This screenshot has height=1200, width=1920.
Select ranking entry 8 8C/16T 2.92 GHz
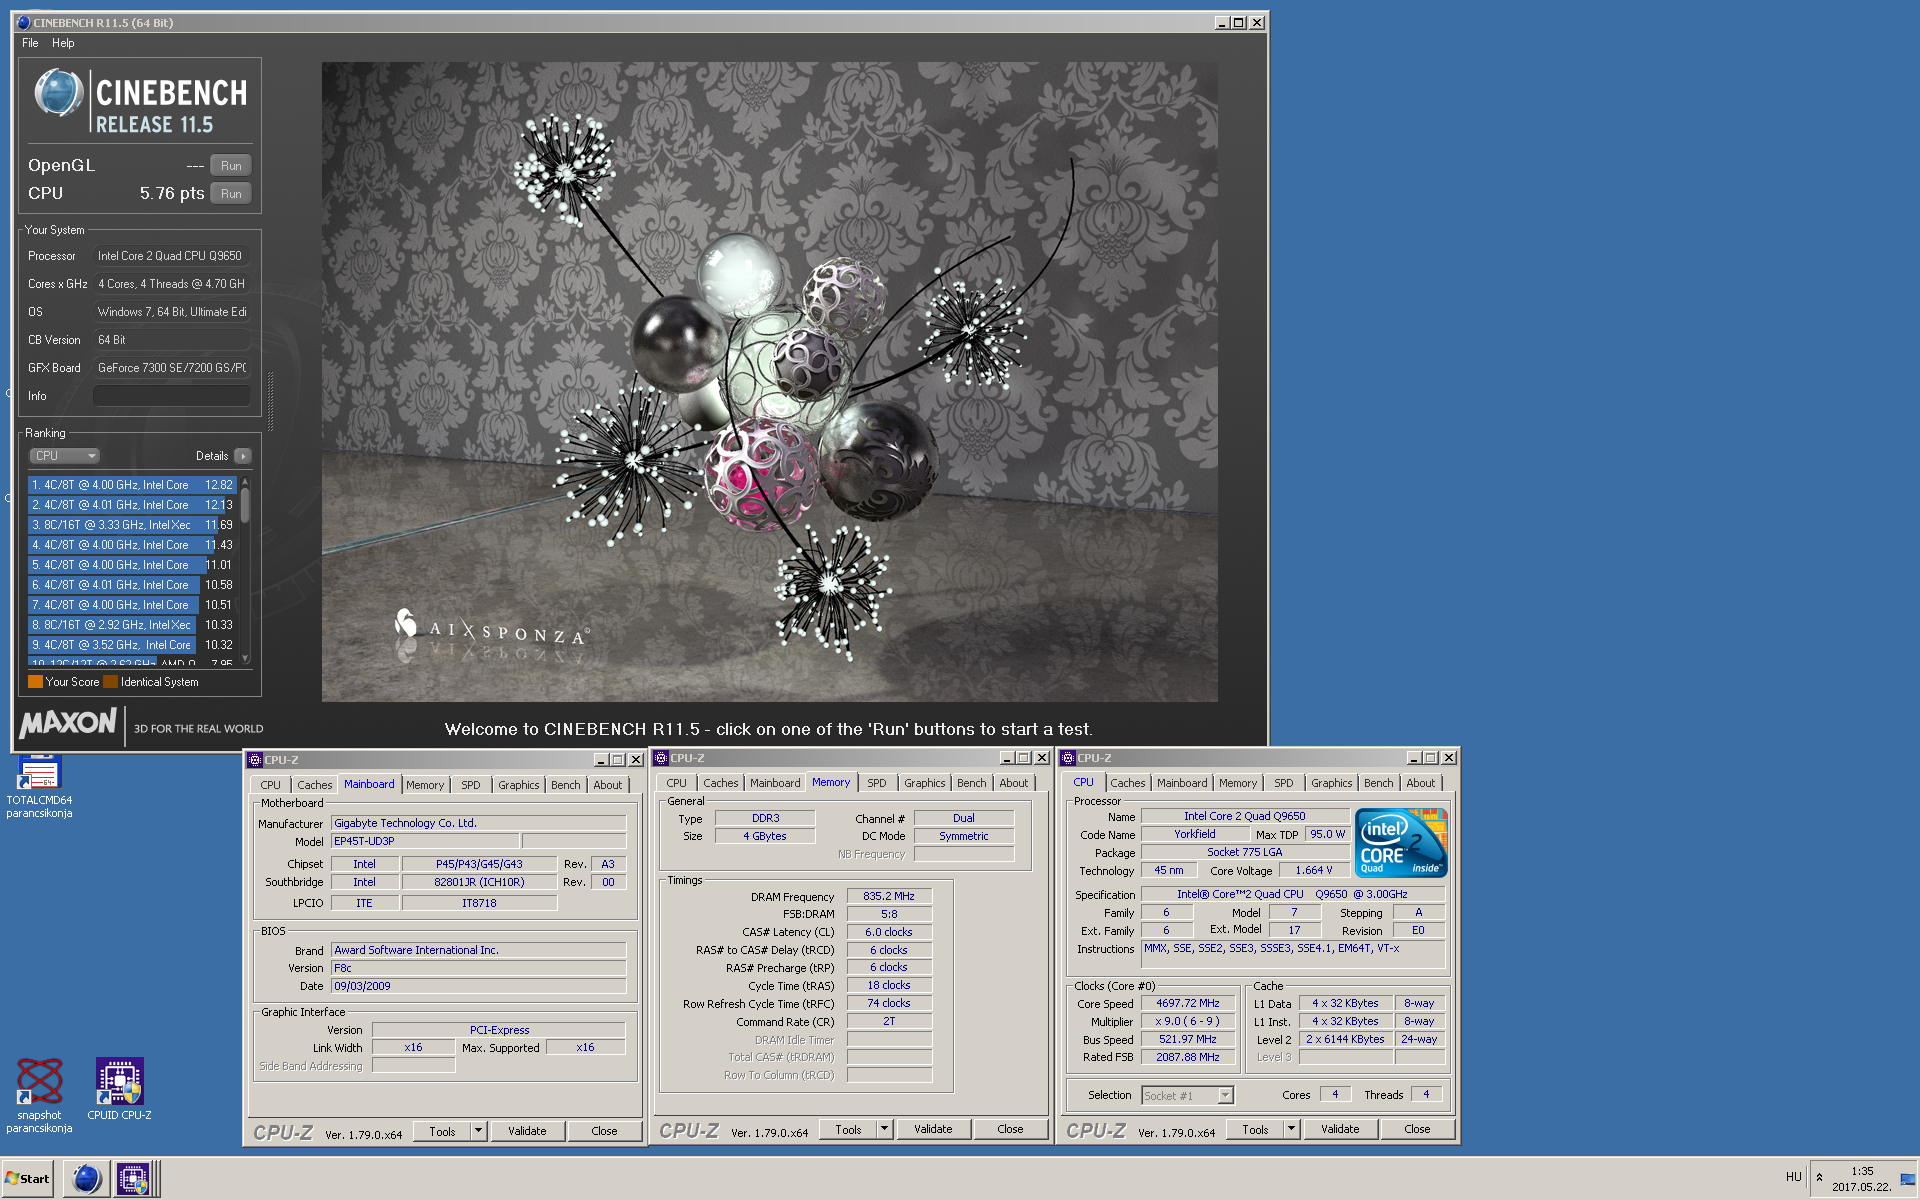coord(131,625)
